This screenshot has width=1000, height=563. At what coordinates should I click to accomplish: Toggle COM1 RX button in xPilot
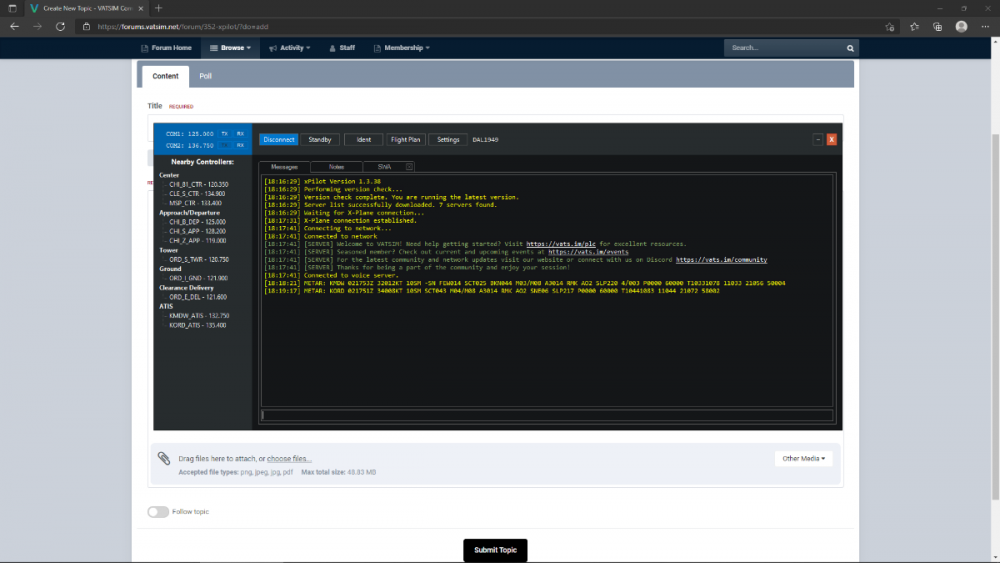[x=240, y=134]
